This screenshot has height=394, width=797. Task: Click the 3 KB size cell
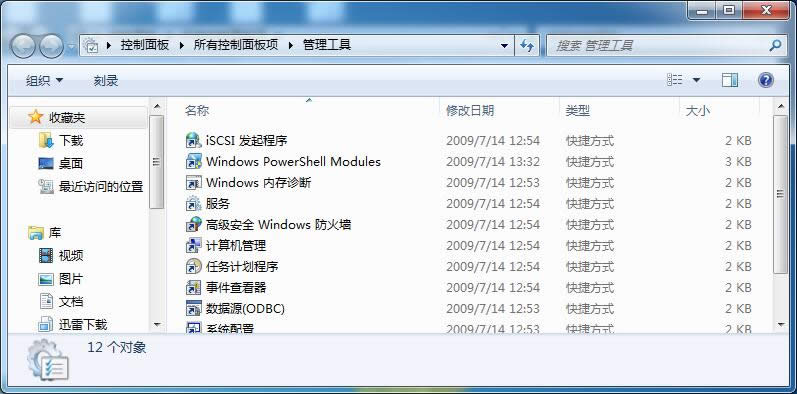(738, 162)
